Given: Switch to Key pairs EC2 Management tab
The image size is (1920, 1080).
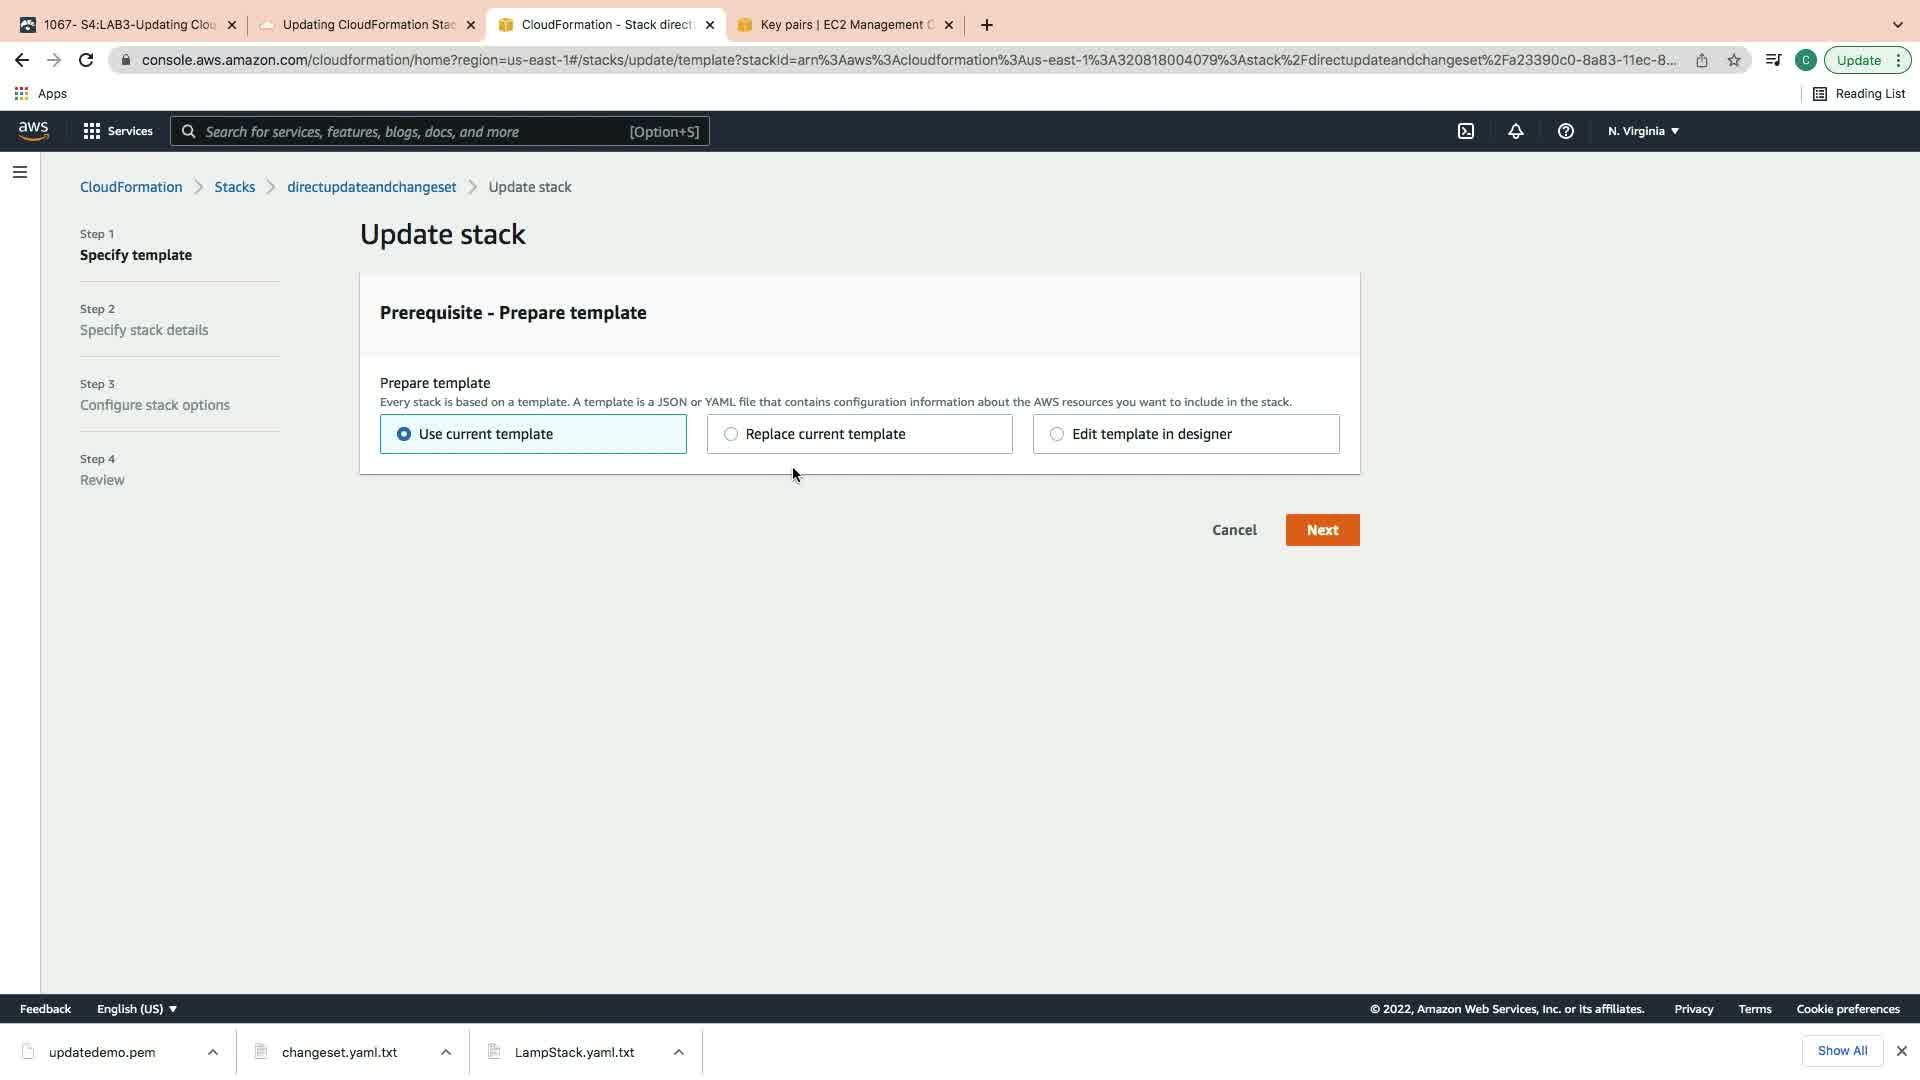Looking at the screenshot, I should pos(845,25).
